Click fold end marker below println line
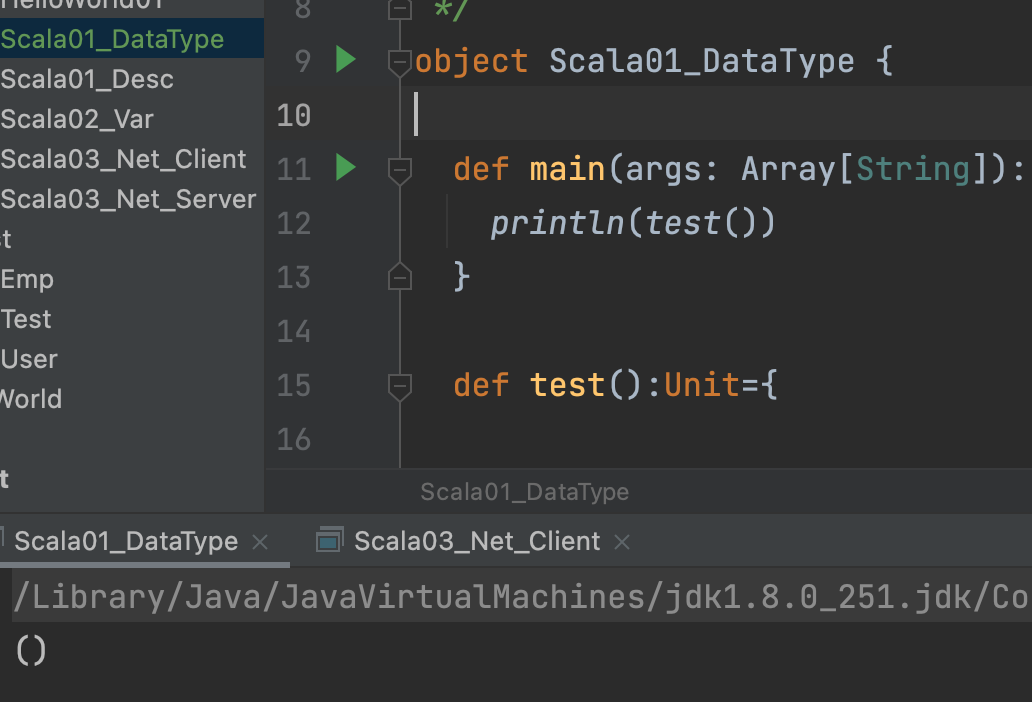This screenshot has width=1032, height=702. click(399, 276)
